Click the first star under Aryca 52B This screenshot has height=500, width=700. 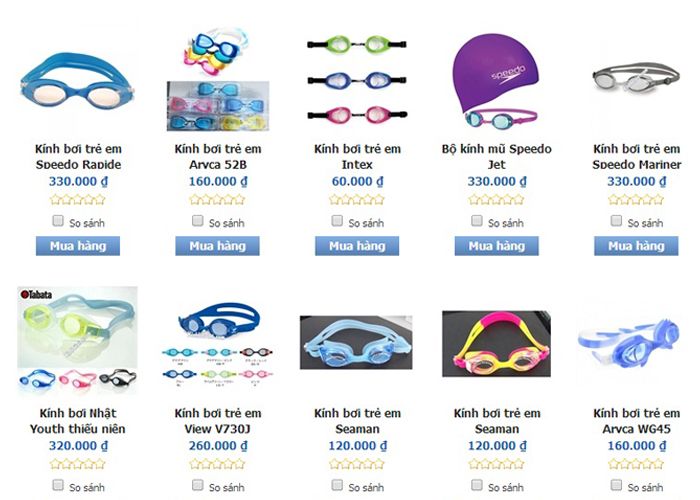(195, 200)
